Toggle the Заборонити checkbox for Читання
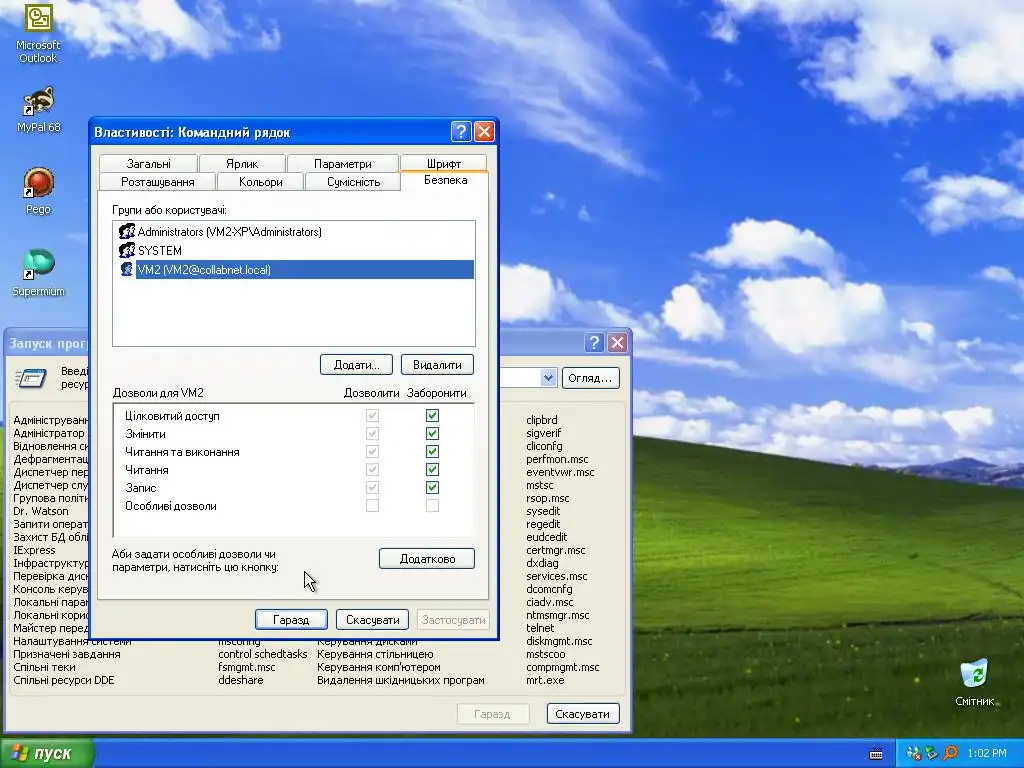The width and height of the screenshot is (1024, 768). click(x=432, y=470)
